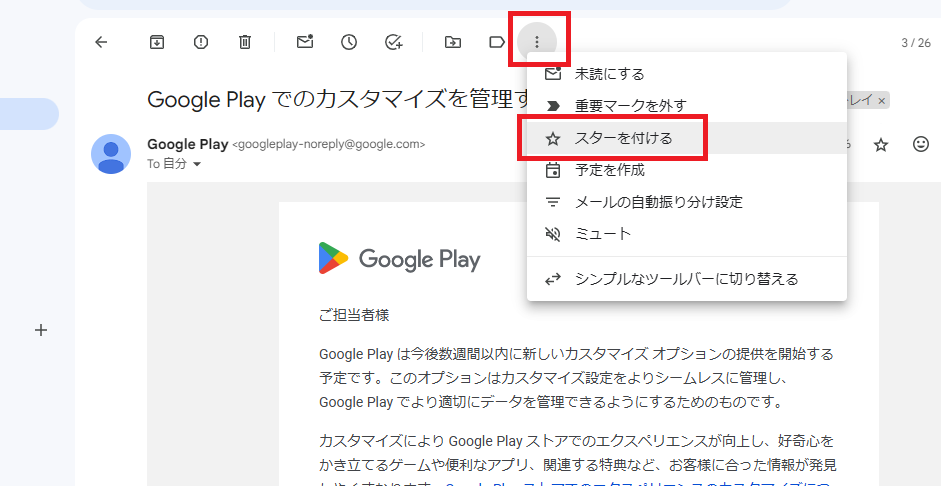The width and height of the screenshot is (941, 486).
Task: Select ミュート from the menu
Action: point(687,234)
